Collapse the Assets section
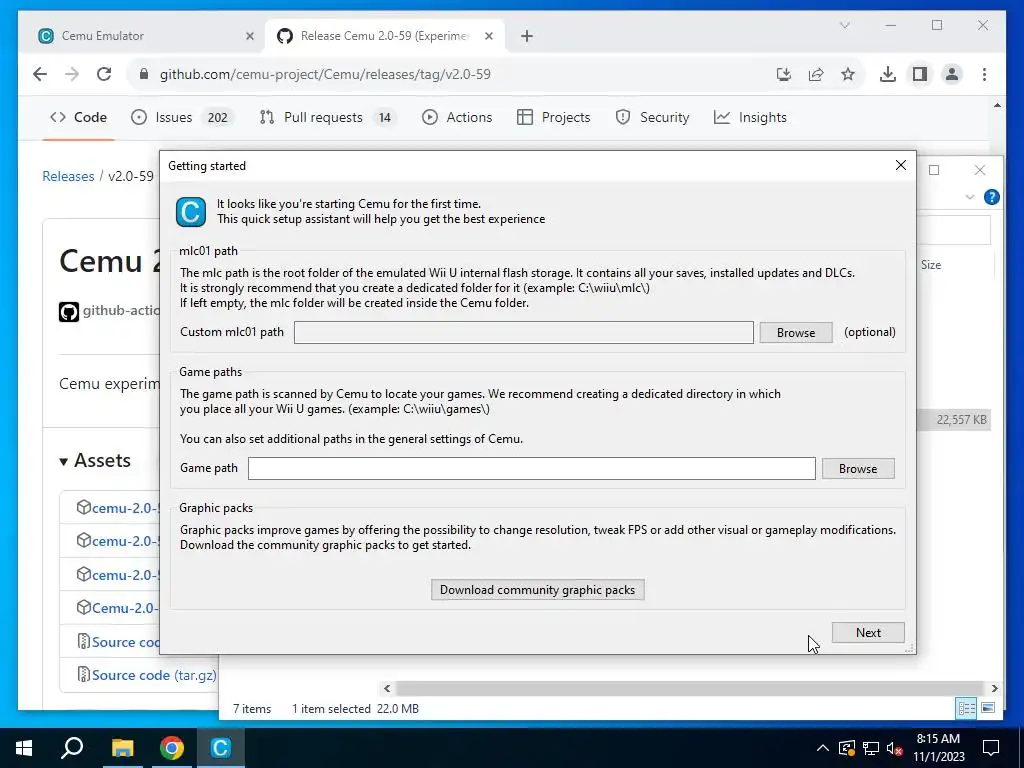The height and width of the screenshot is (768, 1024). click(95, 460)
